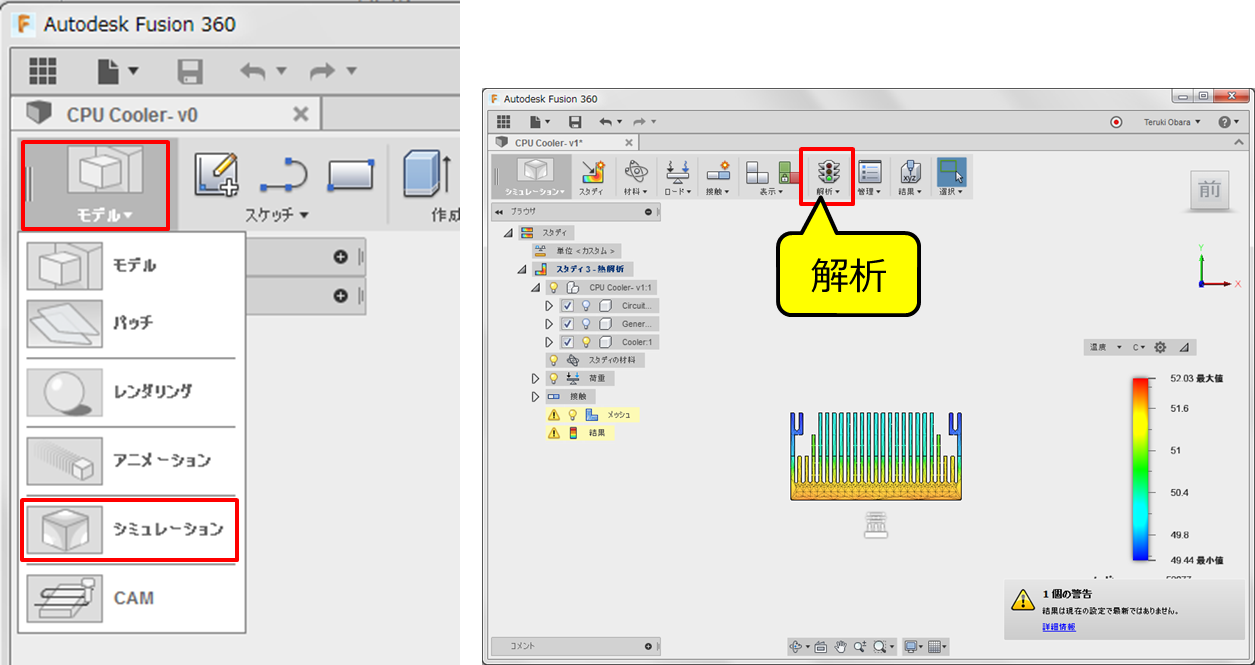Viewport: 1255px width, 665px height.
Task: Click save icon in the right window
Action: (x=574, y=121)
